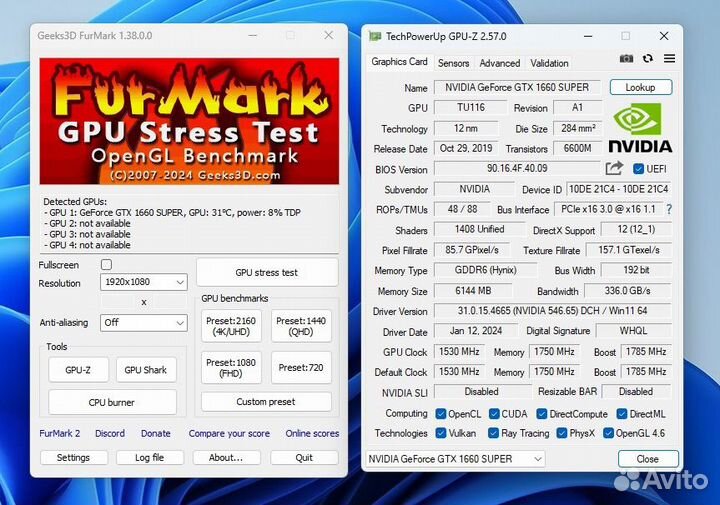The image size is (720, 505).
Task: Click the GPU-Z title bar app icon
Action: click(375, 36)
